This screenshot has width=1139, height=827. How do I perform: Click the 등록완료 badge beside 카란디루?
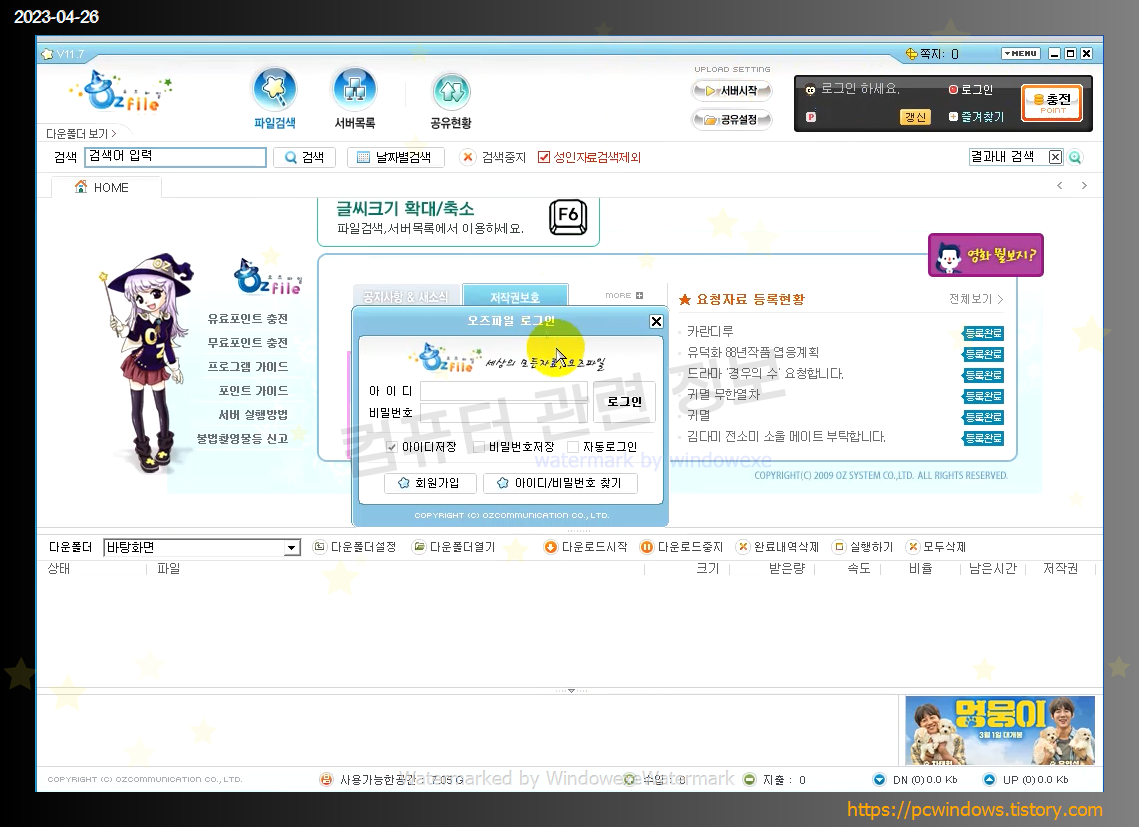point(984,333)
